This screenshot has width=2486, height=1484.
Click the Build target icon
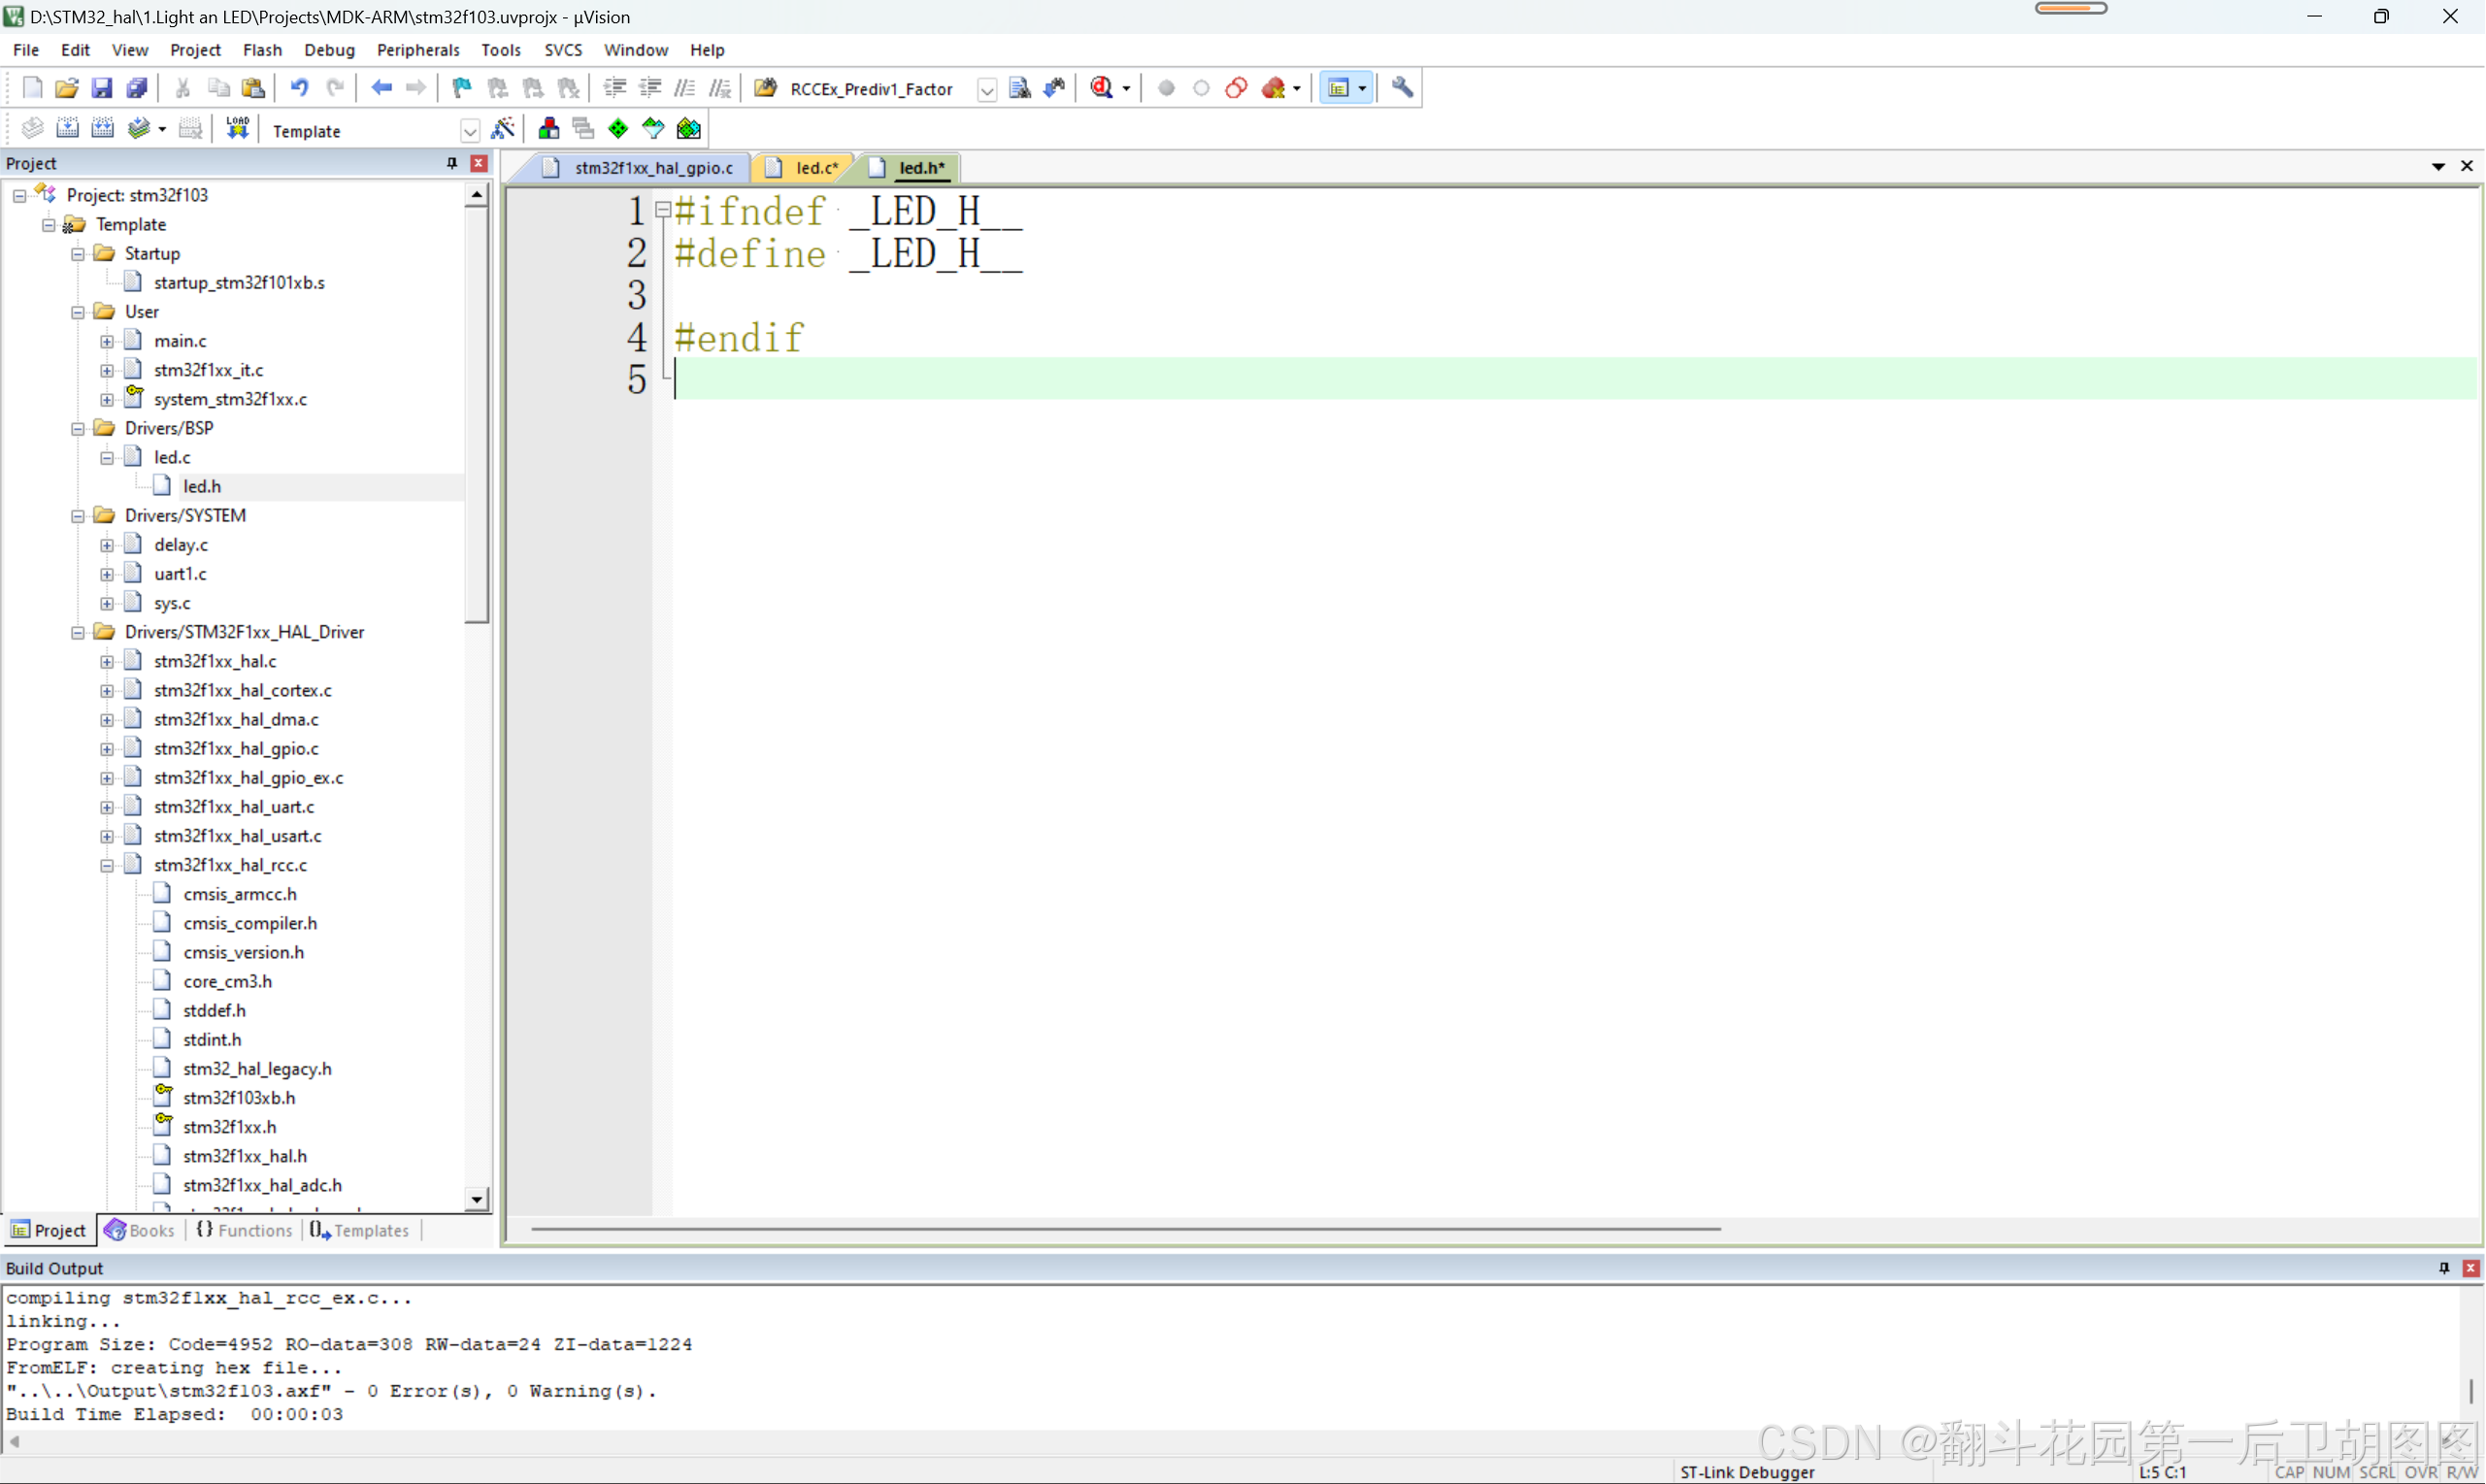67,128
